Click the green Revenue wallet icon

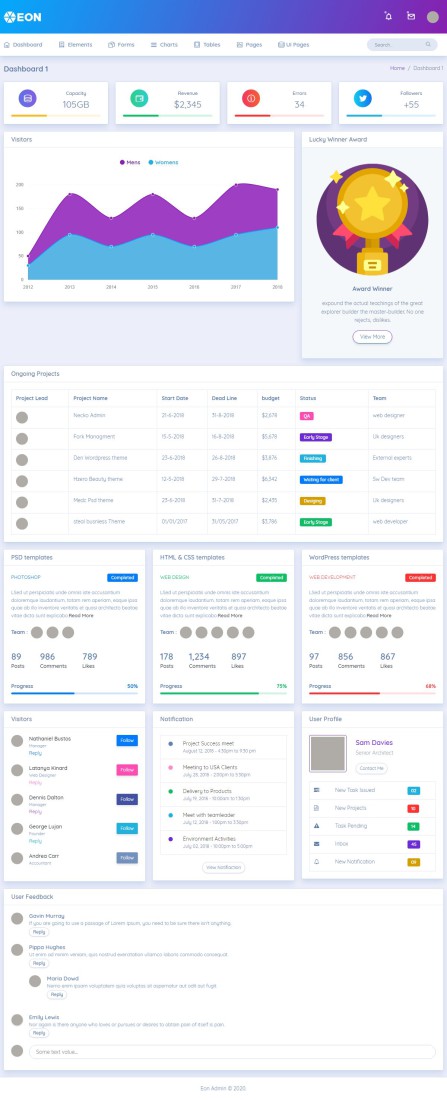click(x=139, y=98)
